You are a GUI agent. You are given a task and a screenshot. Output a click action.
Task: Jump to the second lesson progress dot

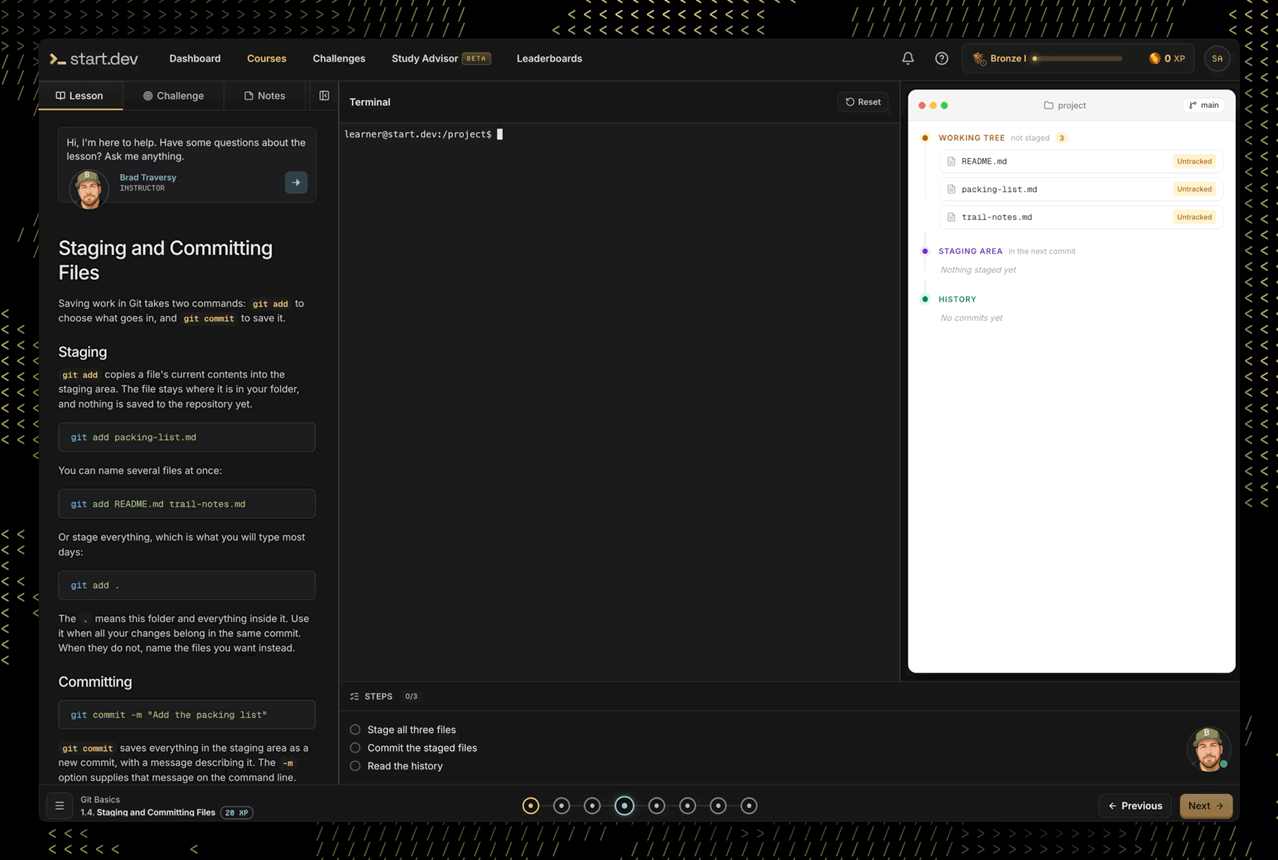562,806
